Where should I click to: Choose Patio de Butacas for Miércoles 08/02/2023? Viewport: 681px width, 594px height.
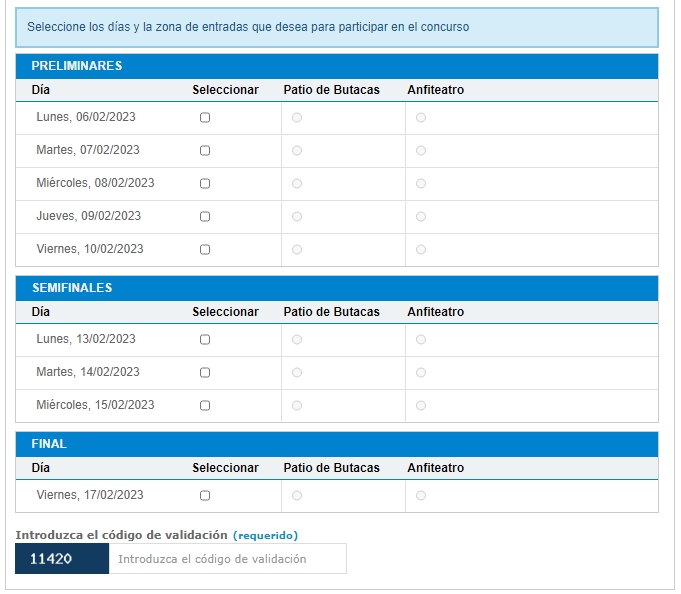297,184
